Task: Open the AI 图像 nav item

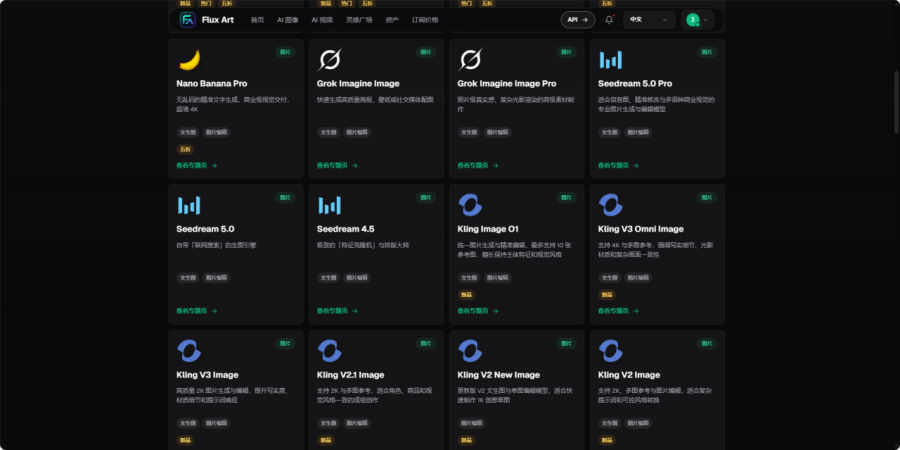Action: point(288,20)
